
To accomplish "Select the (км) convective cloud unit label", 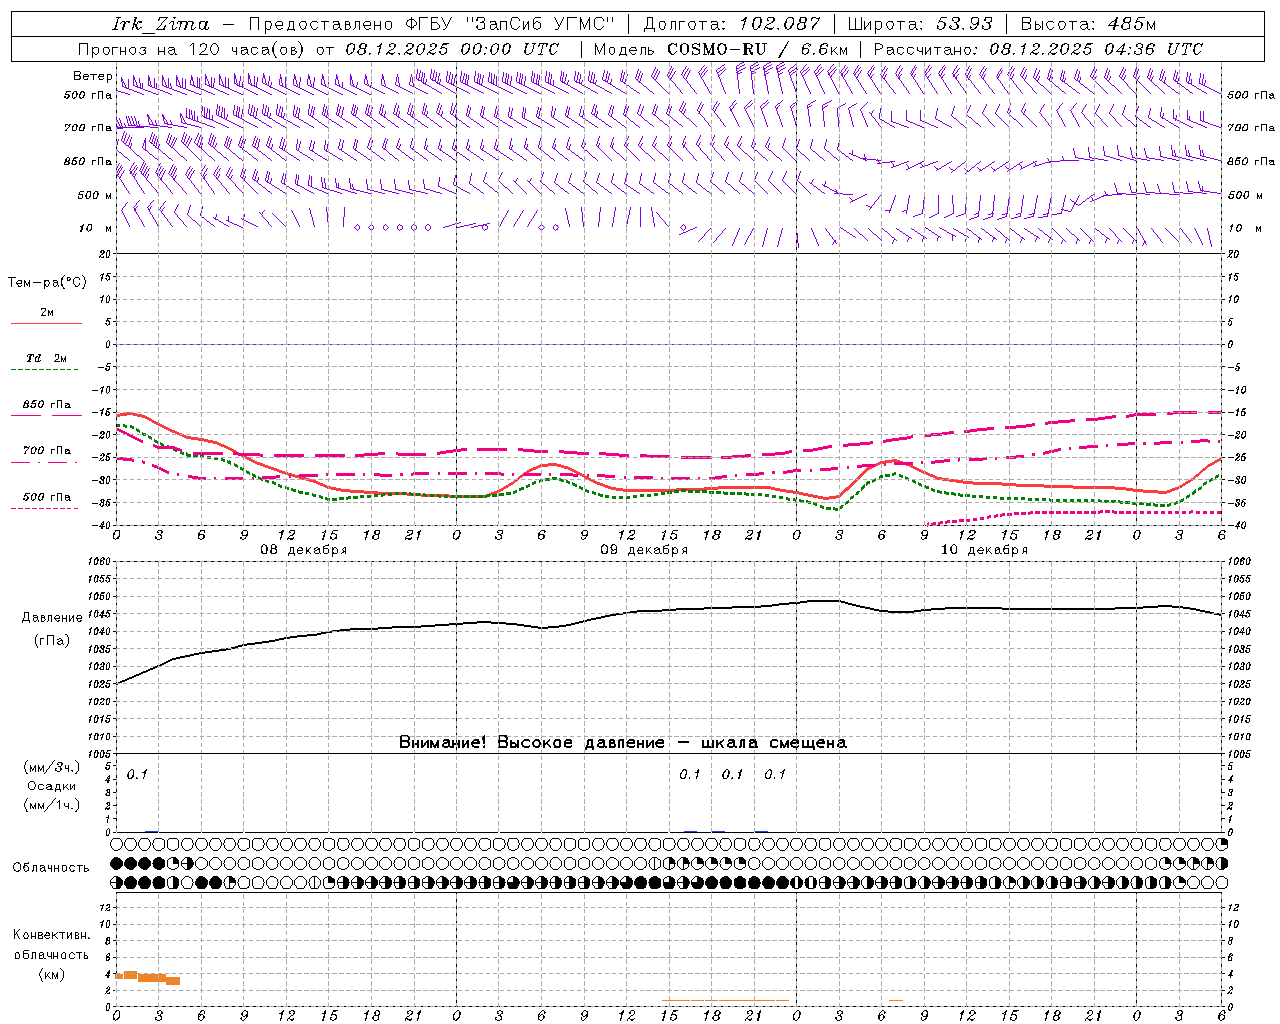I will pyautogui.click(x=51, y=974).
